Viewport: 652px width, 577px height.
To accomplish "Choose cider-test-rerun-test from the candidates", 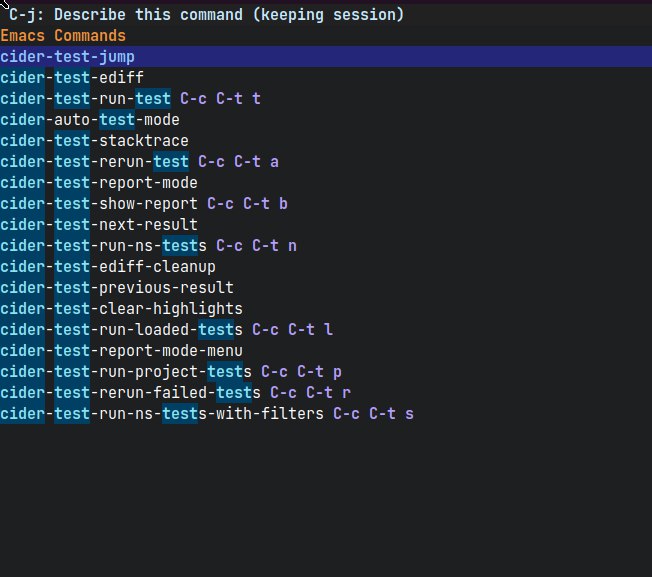I will point(94,162).
